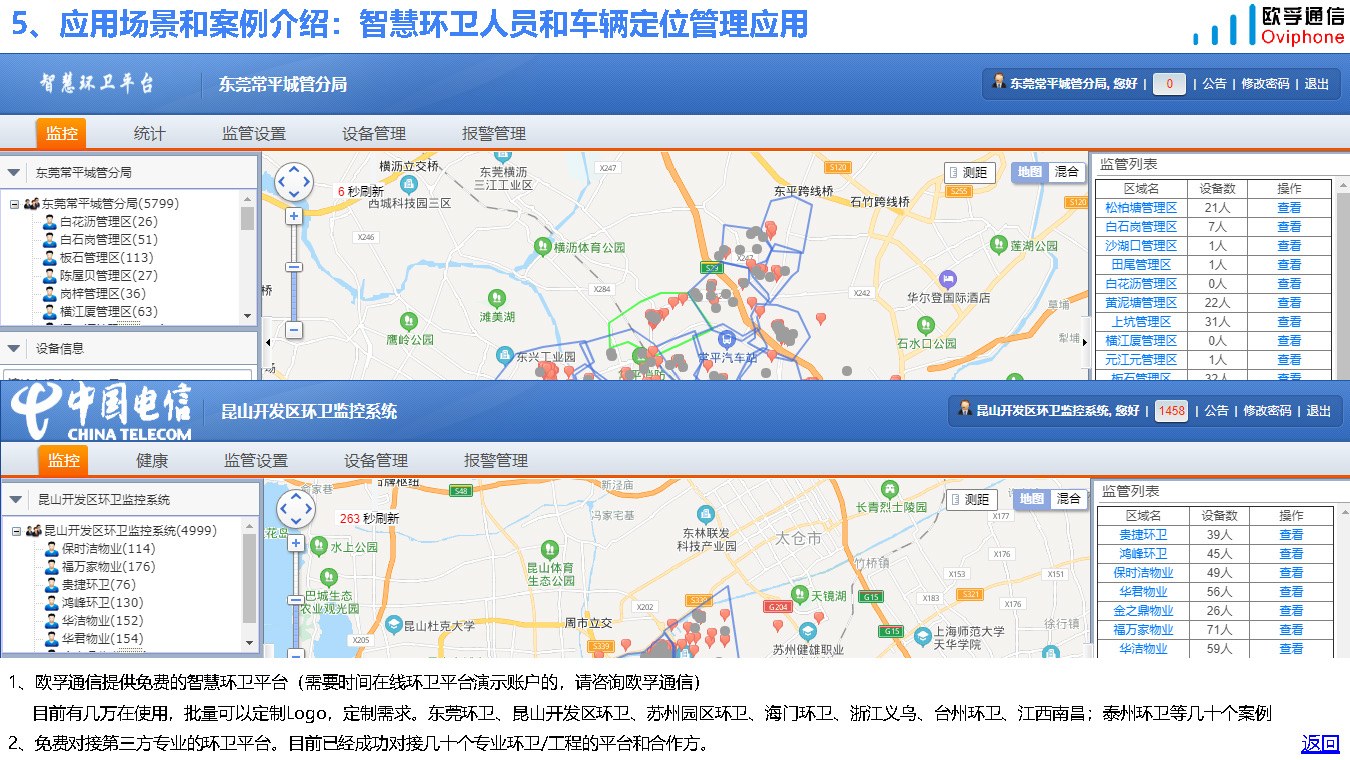Click 横沥体育公园 park marker icon
The height and width of the screenshot is (760, 1350).
tap(542, 245)
